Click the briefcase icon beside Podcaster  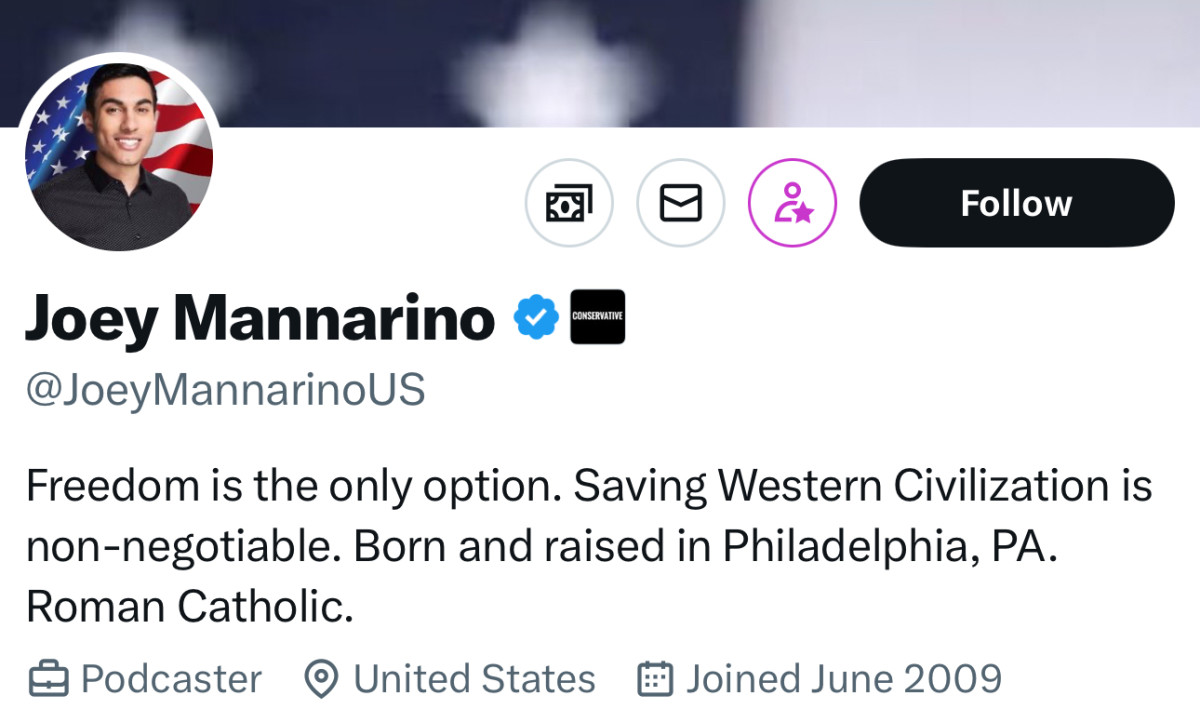pos(48,680)
